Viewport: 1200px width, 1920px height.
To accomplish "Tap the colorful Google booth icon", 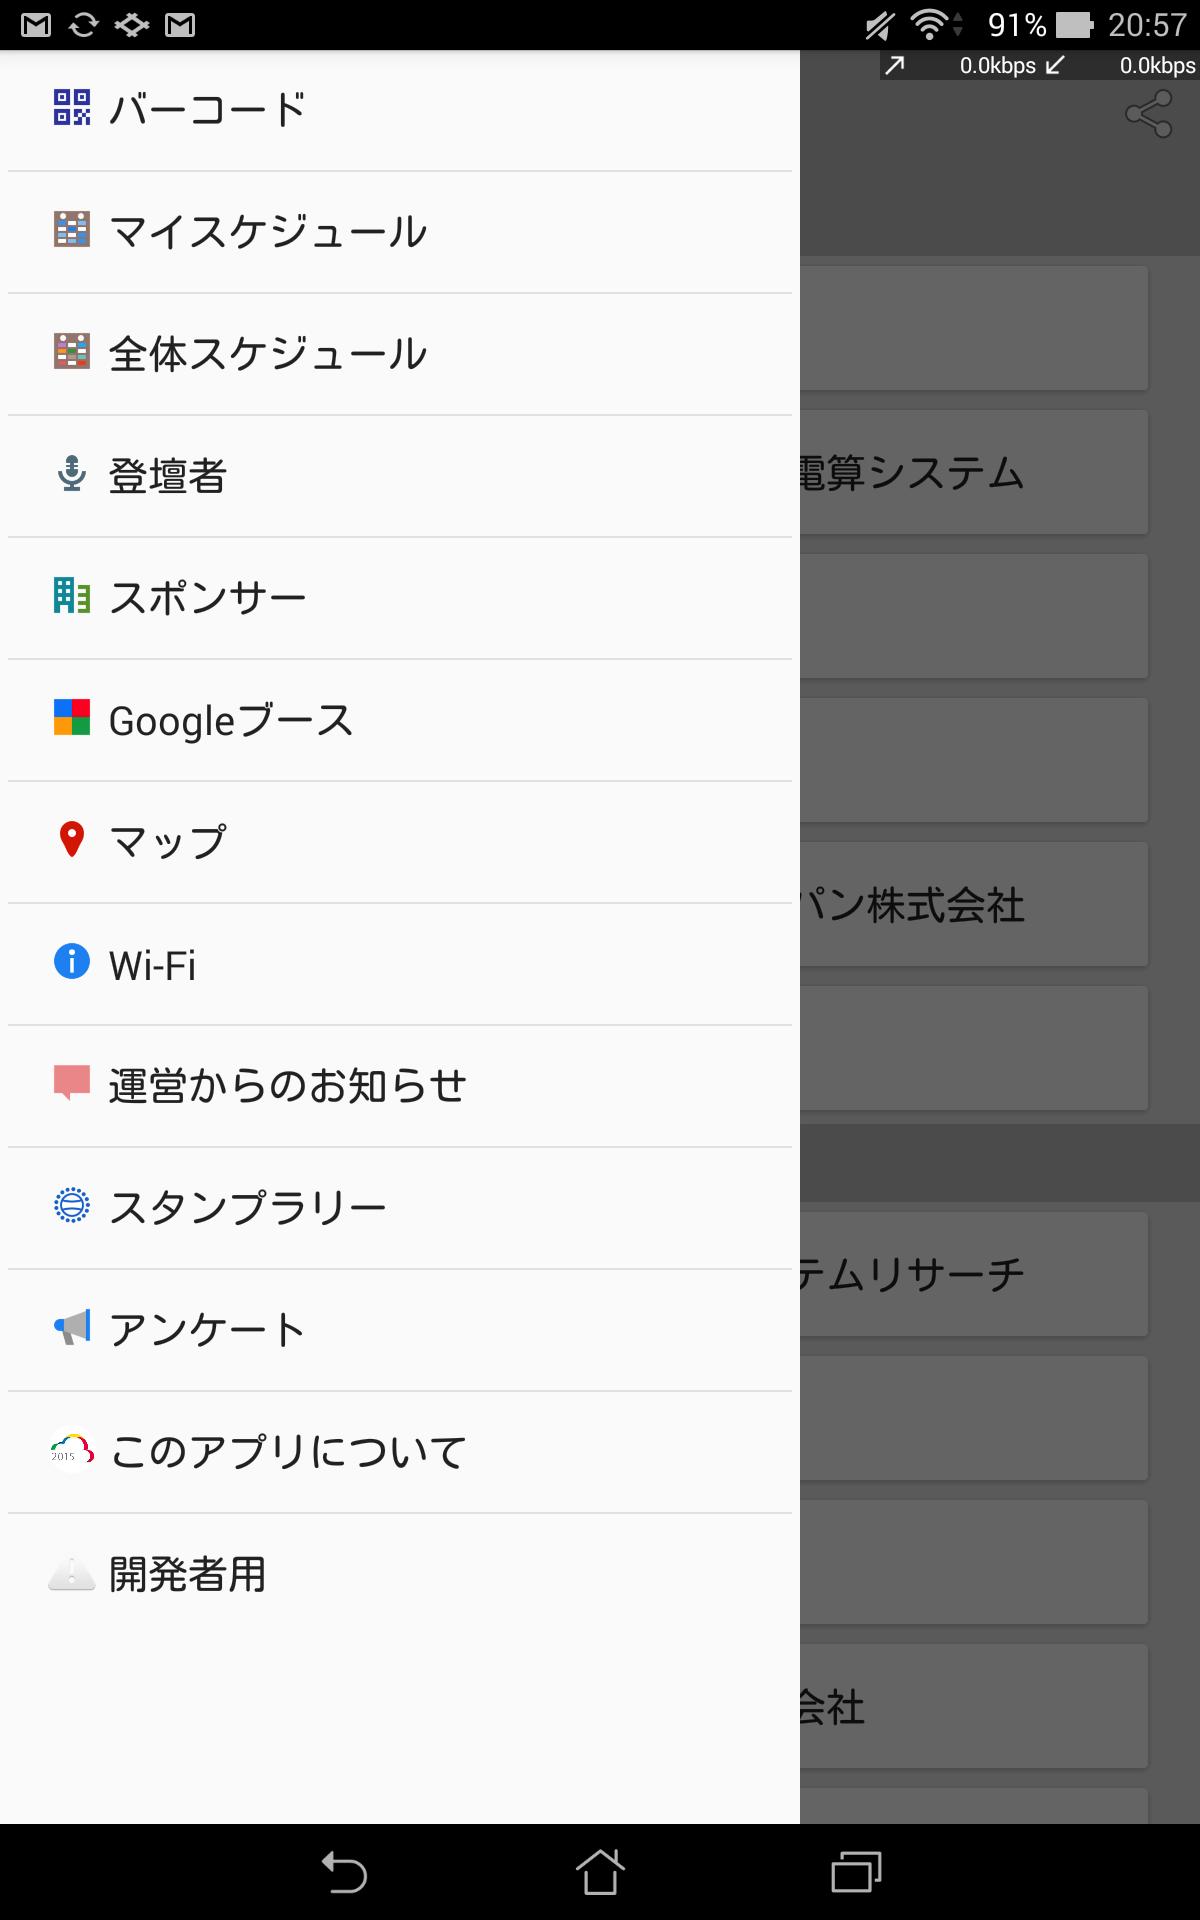I will click(72, 718).
